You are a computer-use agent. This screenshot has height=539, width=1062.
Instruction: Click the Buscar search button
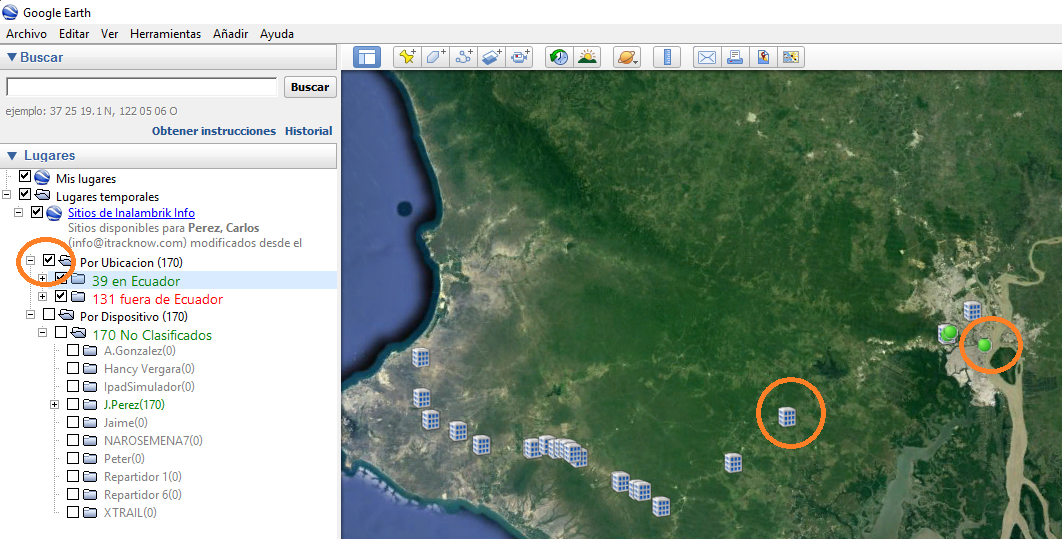point(310,87)
